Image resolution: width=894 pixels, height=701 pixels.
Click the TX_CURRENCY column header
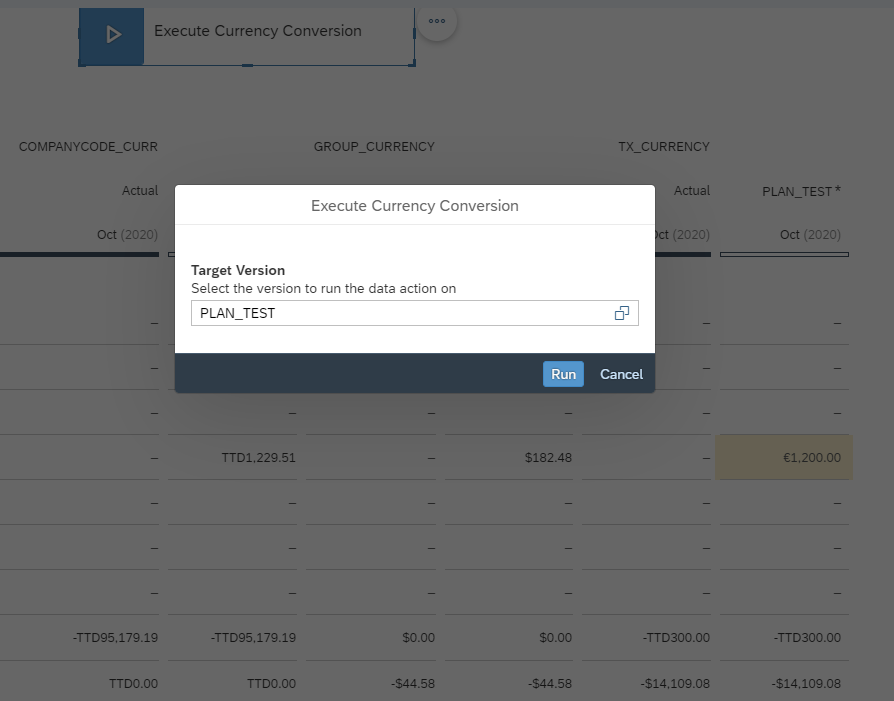pyautogui.click(x=664, y=147)
